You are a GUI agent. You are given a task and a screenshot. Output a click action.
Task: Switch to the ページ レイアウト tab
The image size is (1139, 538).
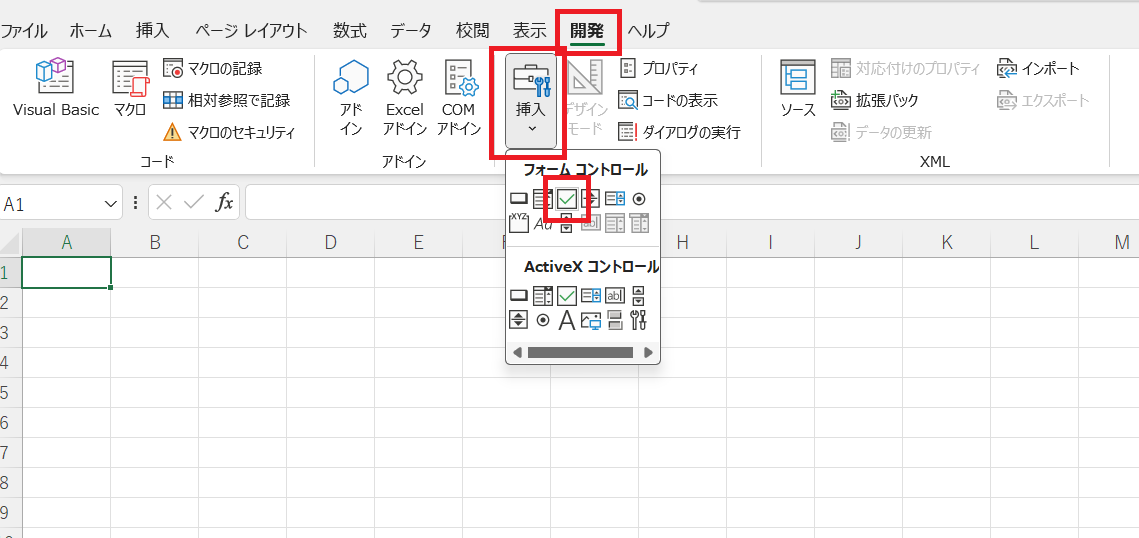(x=251, y=30)
